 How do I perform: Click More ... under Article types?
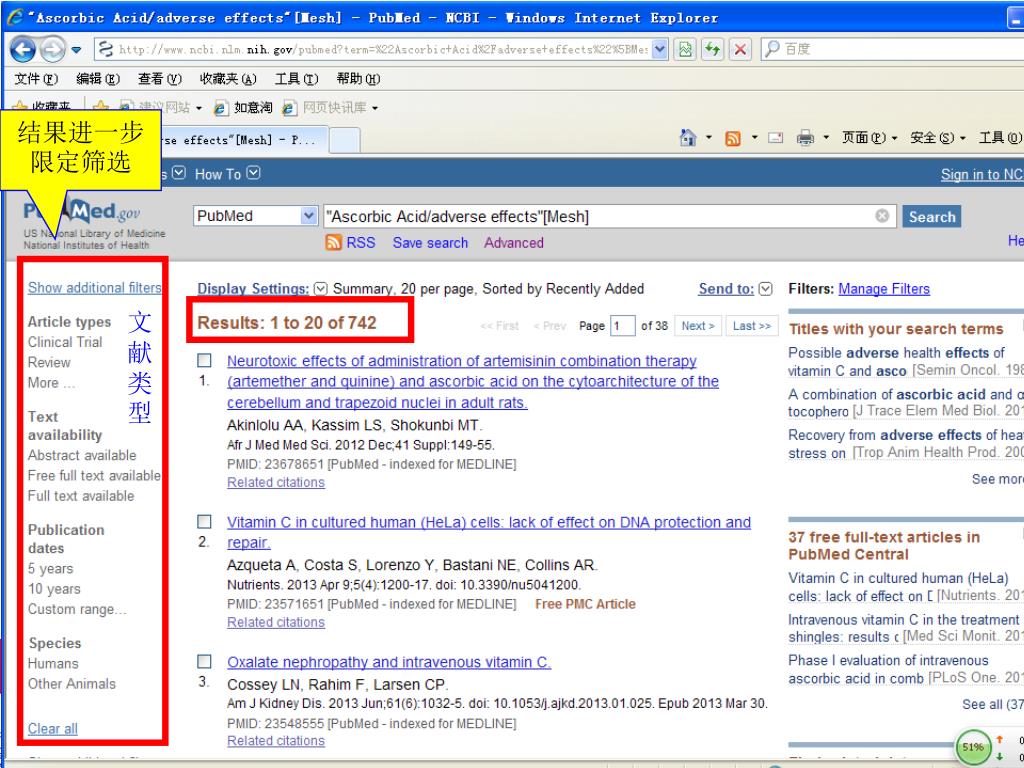[51, 383]
